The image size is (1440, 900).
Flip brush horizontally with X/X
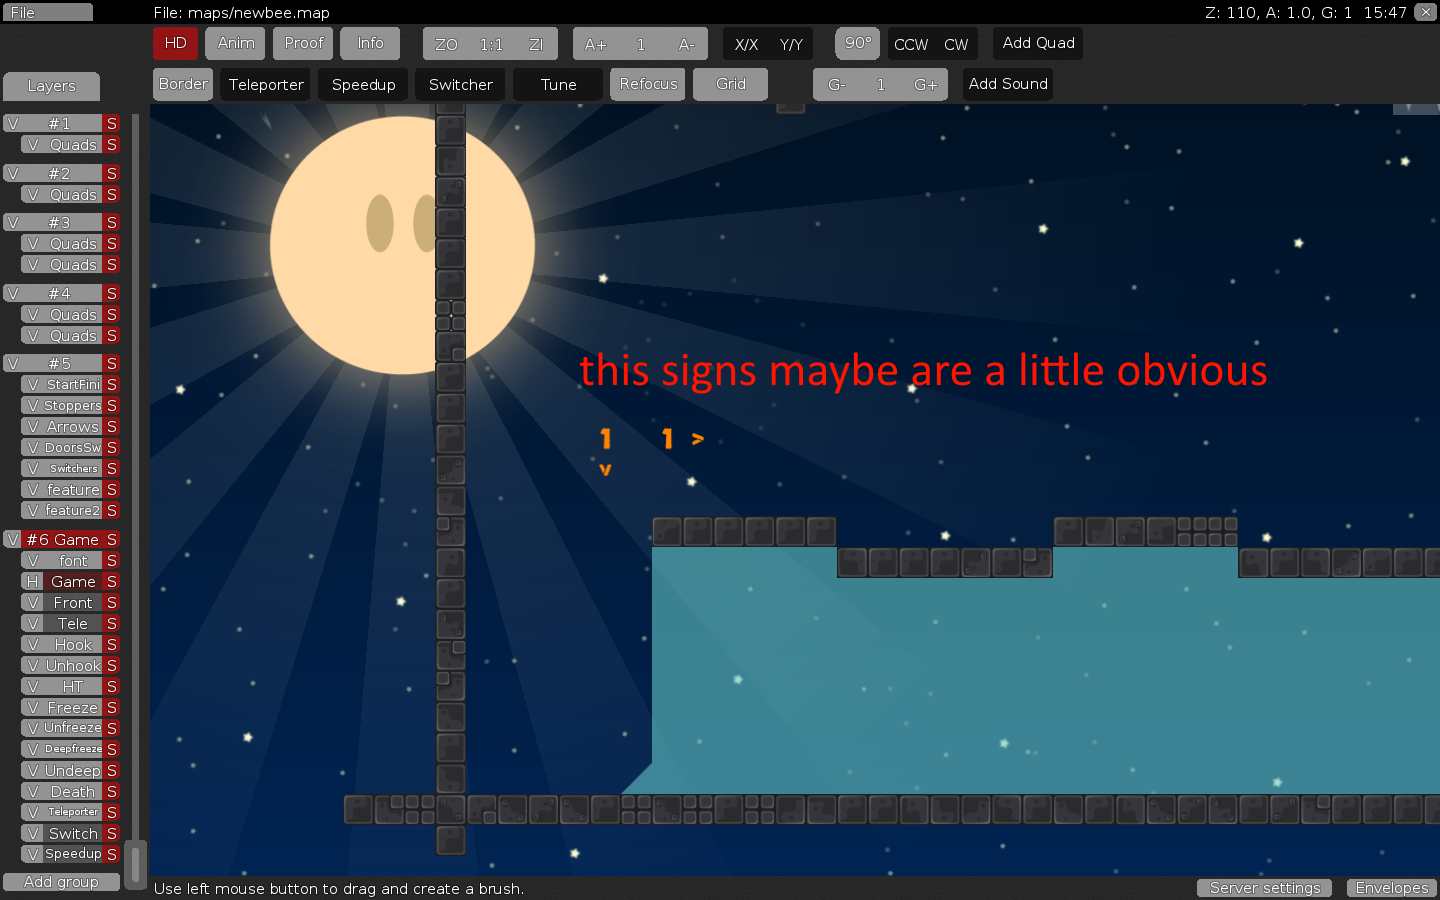746,44
